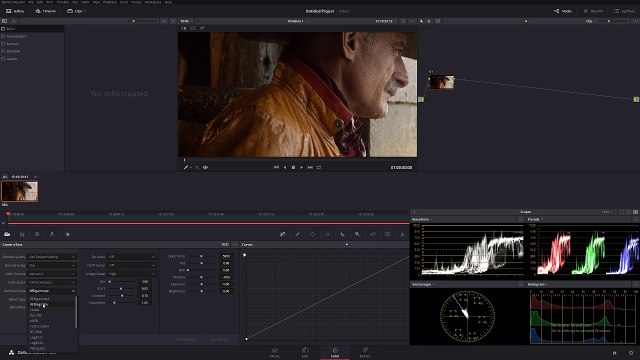Toggle the Clips panel button
This screenshot has width=640, height=360.
point(76,11)
